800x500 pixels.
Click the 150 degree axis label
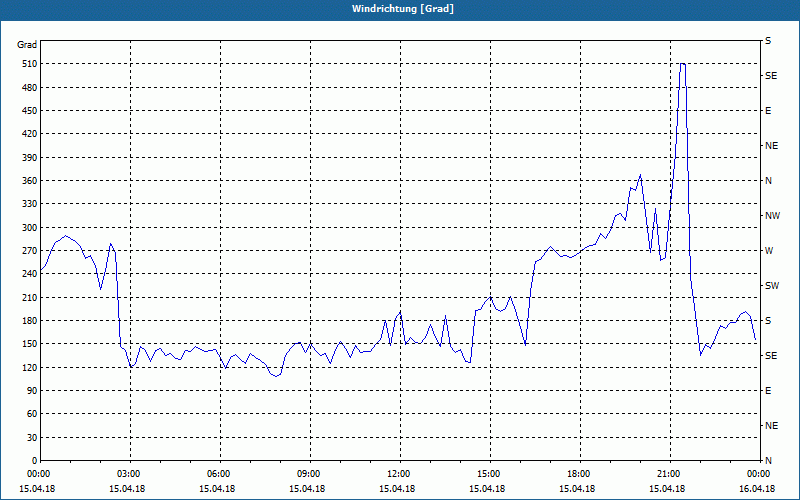coord(30,344)
